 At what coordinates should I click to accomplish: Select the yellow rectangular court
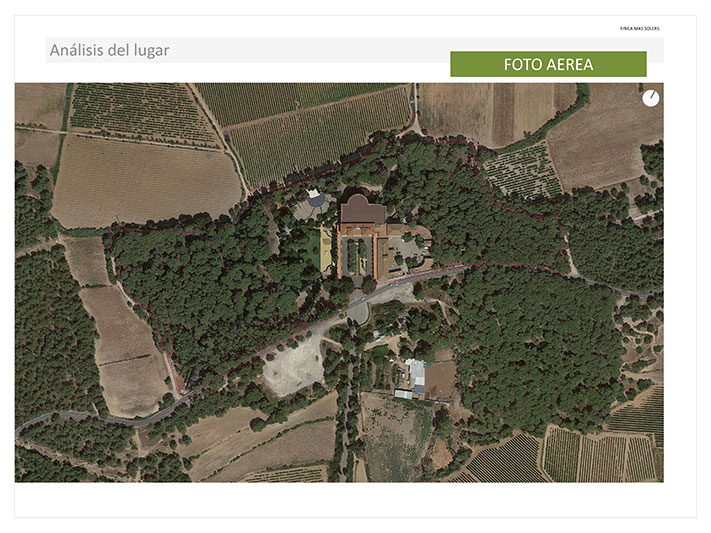pyautogui.click(x=325, y=249)
